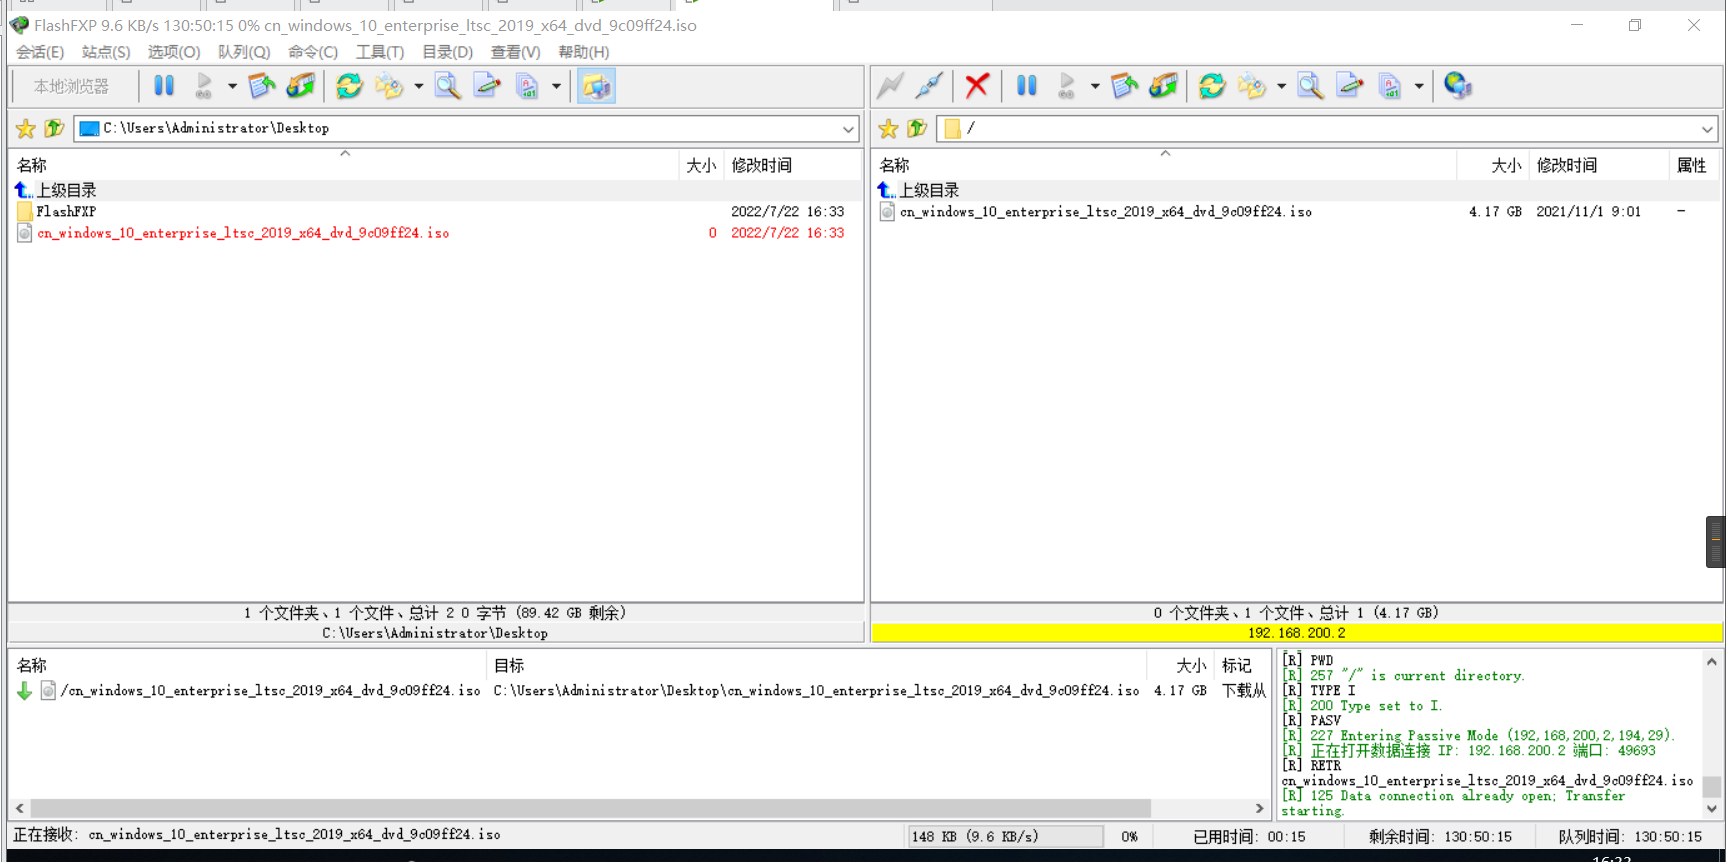This screenshot has width=1726, height=862.
Task: Sort local files by 大小 column
Action: click(700, 165)
